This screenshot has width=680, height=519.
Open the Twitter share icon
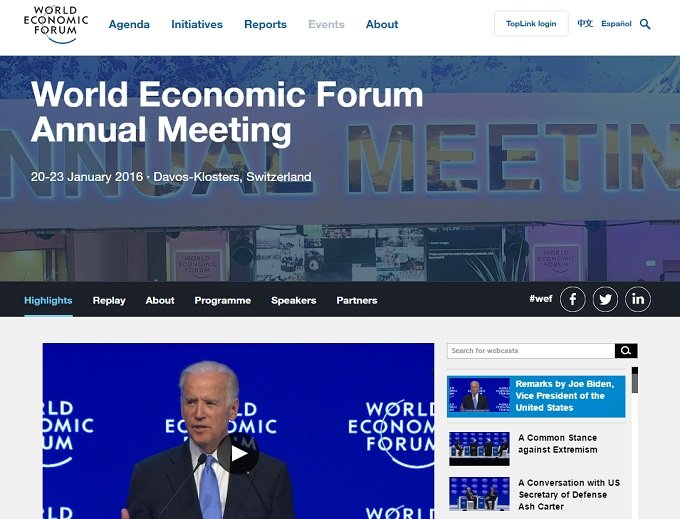coord(605,299)
